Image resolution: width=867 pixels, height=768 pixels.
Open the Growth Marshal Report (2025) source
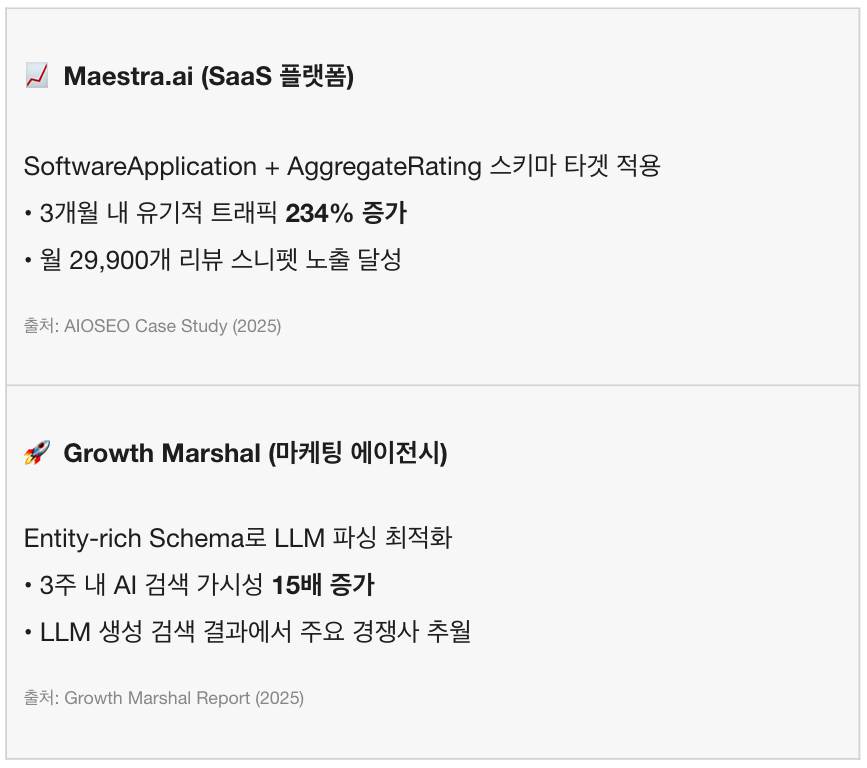click(184, 698)
